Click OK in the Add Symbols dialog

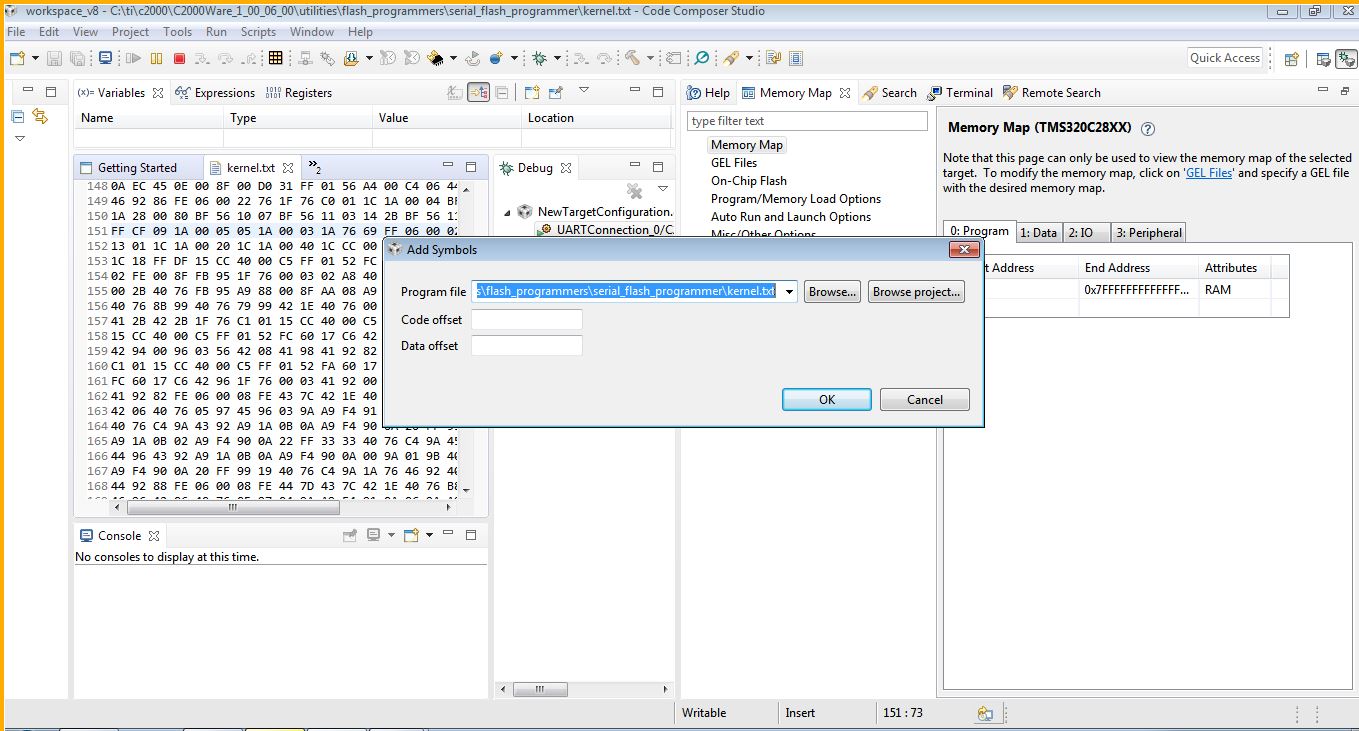tap(826, 399)
